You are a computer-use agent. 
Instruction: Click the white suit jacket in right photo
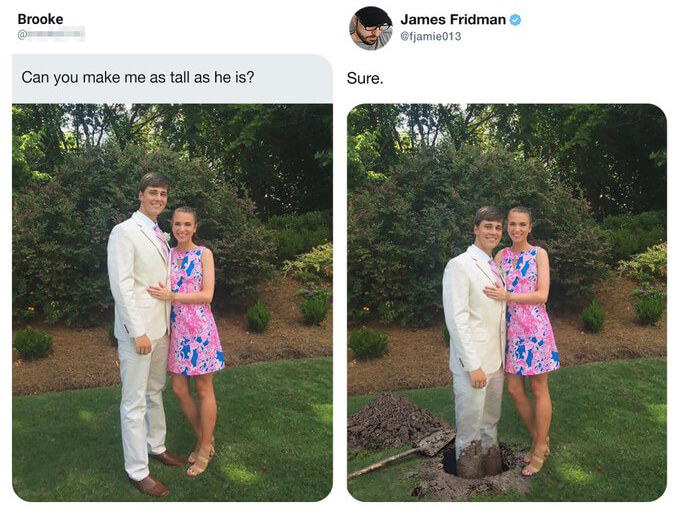point(474,310)
